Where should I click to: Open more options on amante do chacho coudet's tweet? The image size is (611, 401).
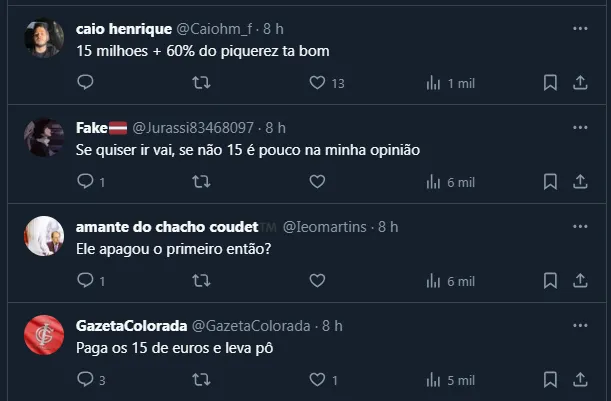pos(580,227)
